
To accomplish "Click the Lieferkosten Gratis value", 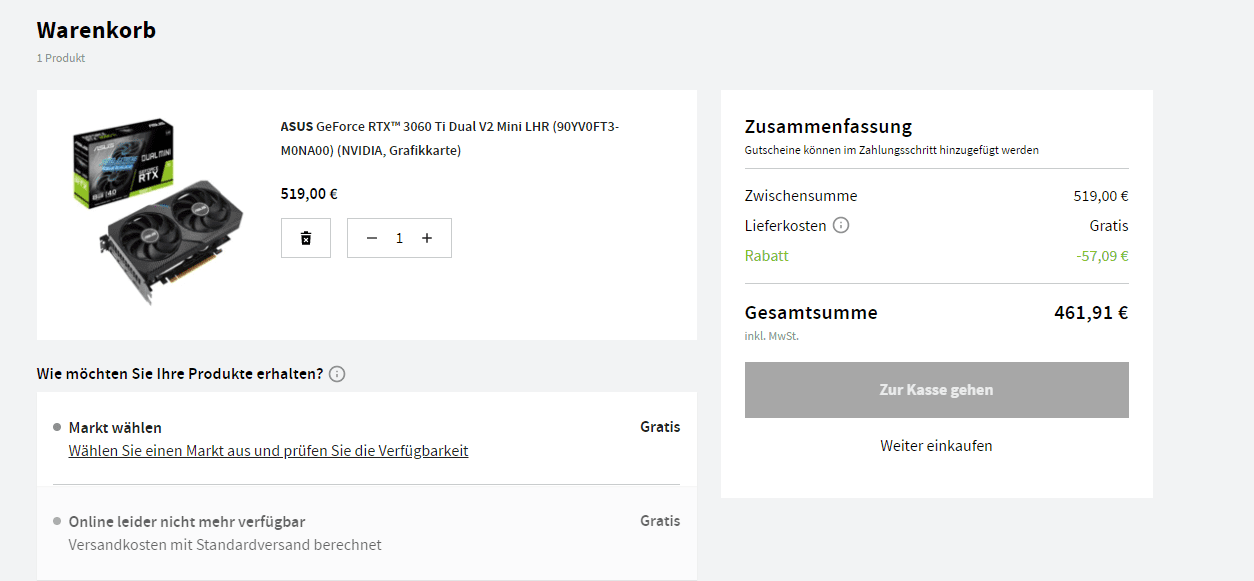I will click(x=1109, y=226).
